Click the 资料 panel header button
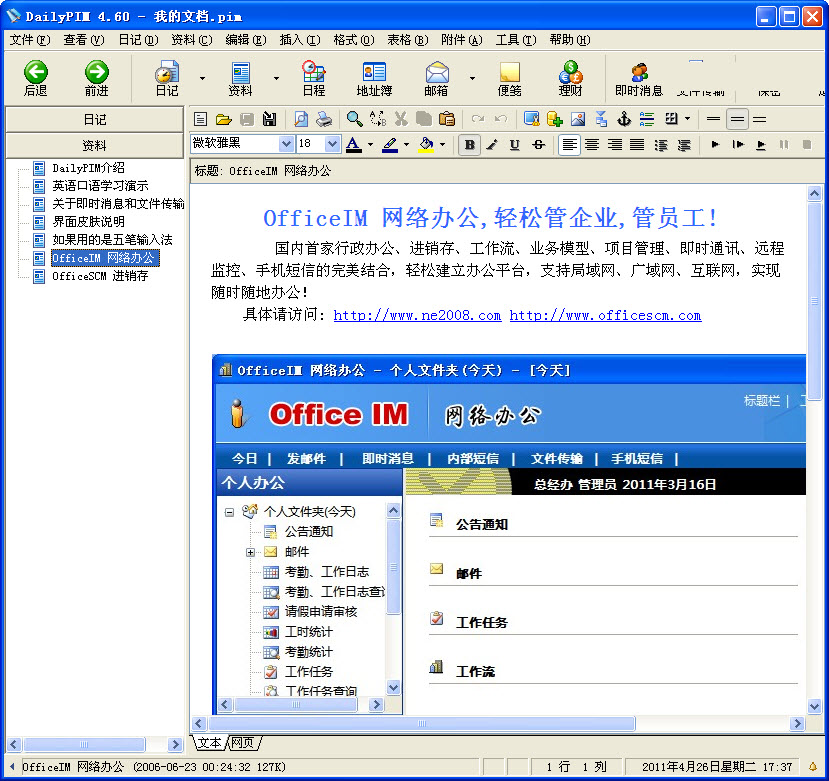Image resolution: width=829 pixels, height=781 pixels. coord(95,145)
